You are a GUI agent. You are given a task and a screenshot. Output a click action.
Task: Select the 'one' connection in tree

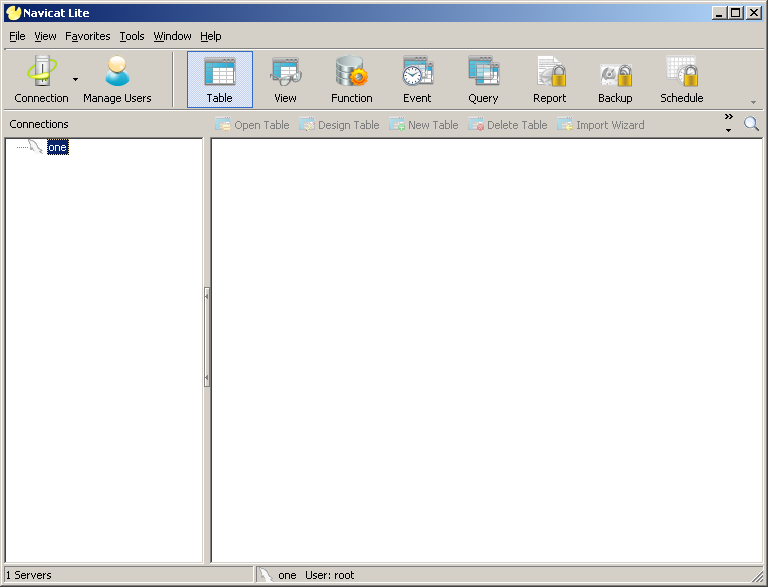pos(57,147)
